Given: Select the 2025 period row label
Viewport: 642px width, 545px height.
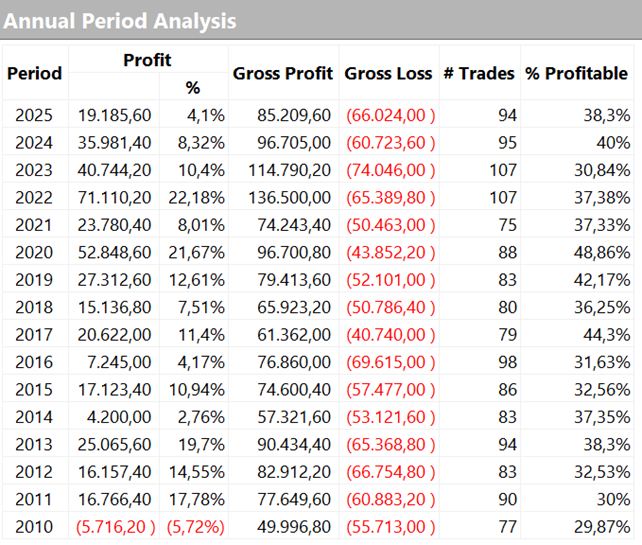Looking at the screenshot, I should pos(34,115).
